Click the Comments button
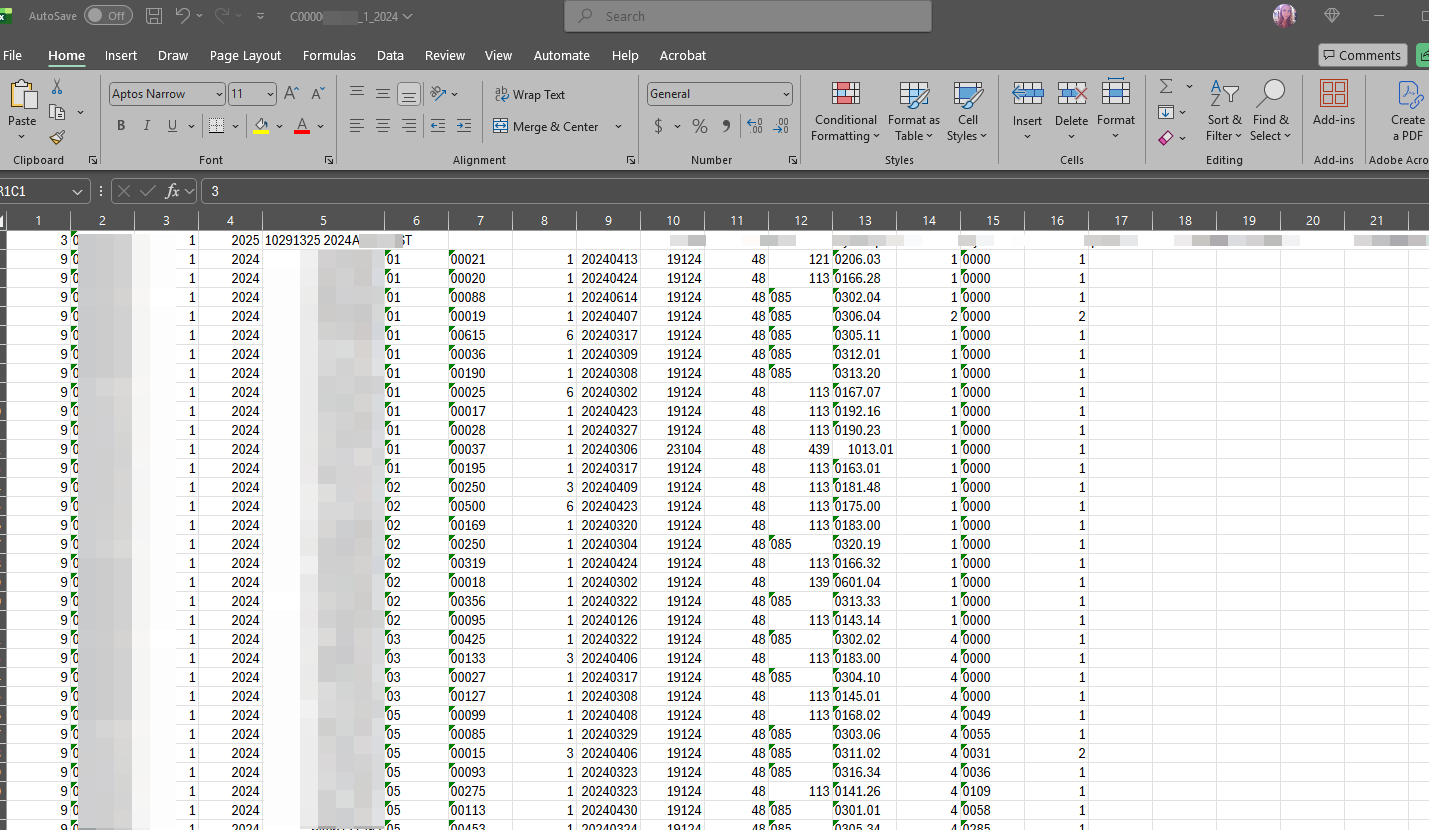 [1361, 56]
